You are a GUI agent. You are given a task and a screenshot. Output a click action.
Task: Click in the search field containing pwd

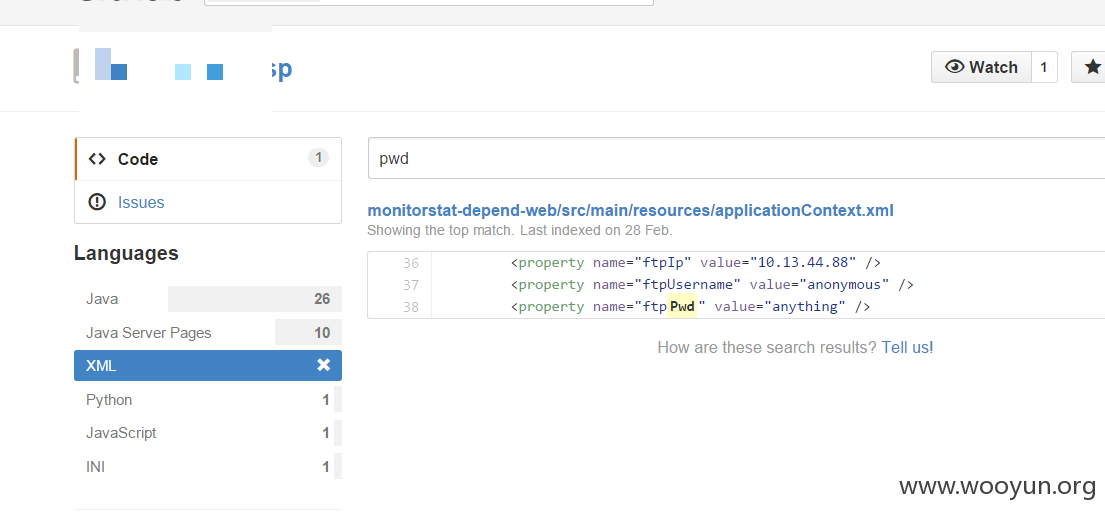(736, 159)
